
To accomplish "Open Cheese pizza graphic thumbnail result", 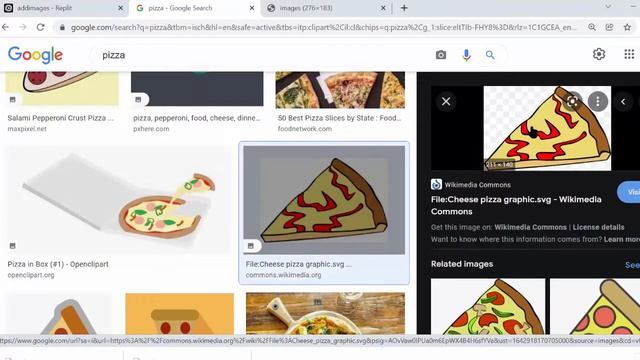I will point(324,200).
